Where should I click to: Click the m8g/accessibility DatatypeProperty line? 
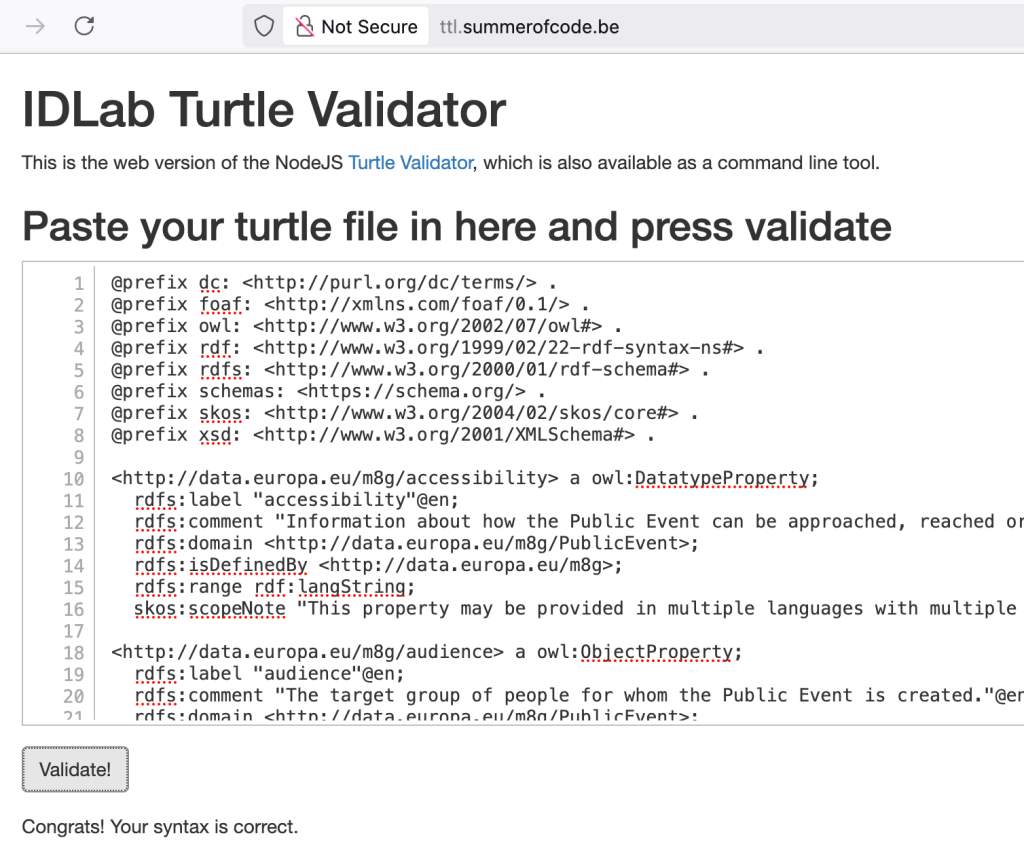click(x=464, y=478)
